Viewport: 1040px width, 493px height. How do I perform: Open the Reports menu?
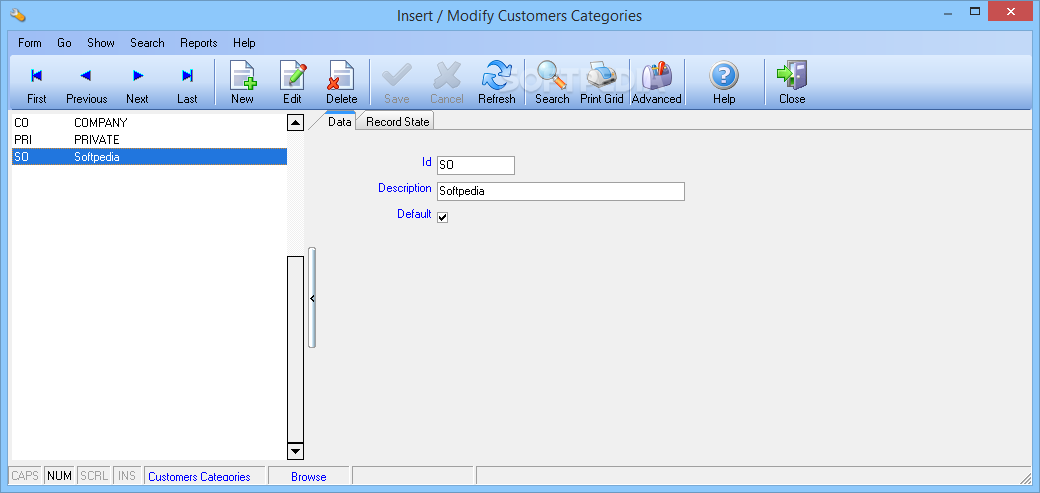point(199,42)
